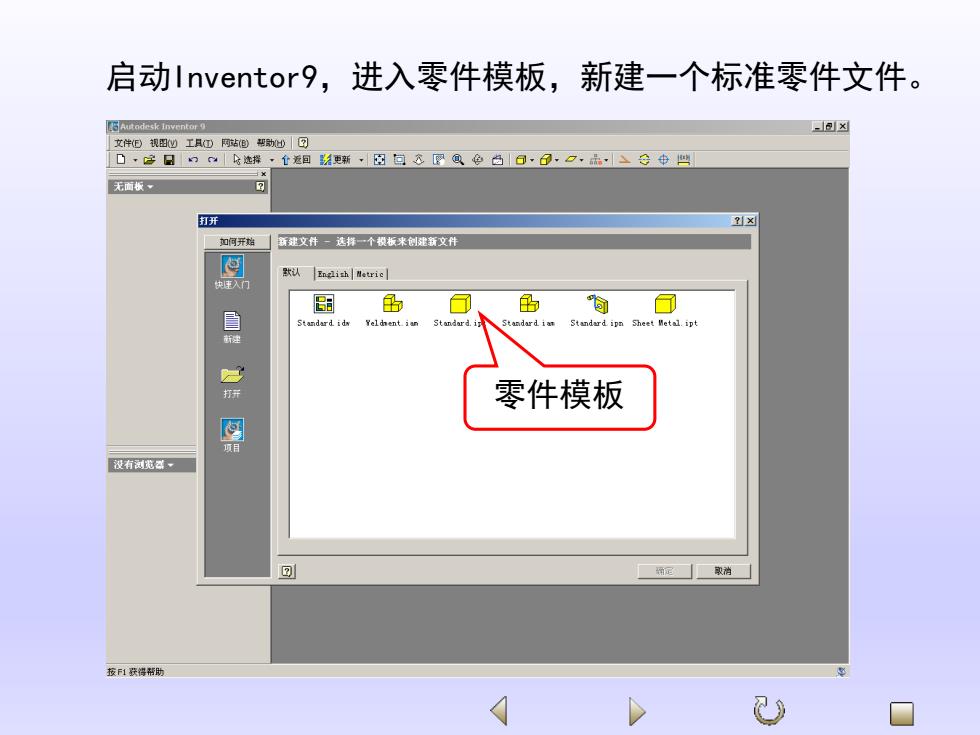Click the dialog's bottom help question icon
The width and height of the screenshot is (980, 735).
(x=287, y=571)
